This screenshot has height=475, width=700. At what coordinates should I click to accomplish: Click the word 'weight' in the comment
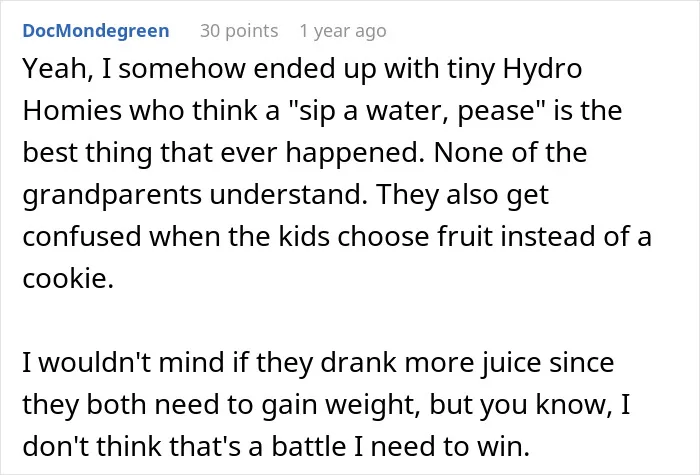[x=369, y=405]
